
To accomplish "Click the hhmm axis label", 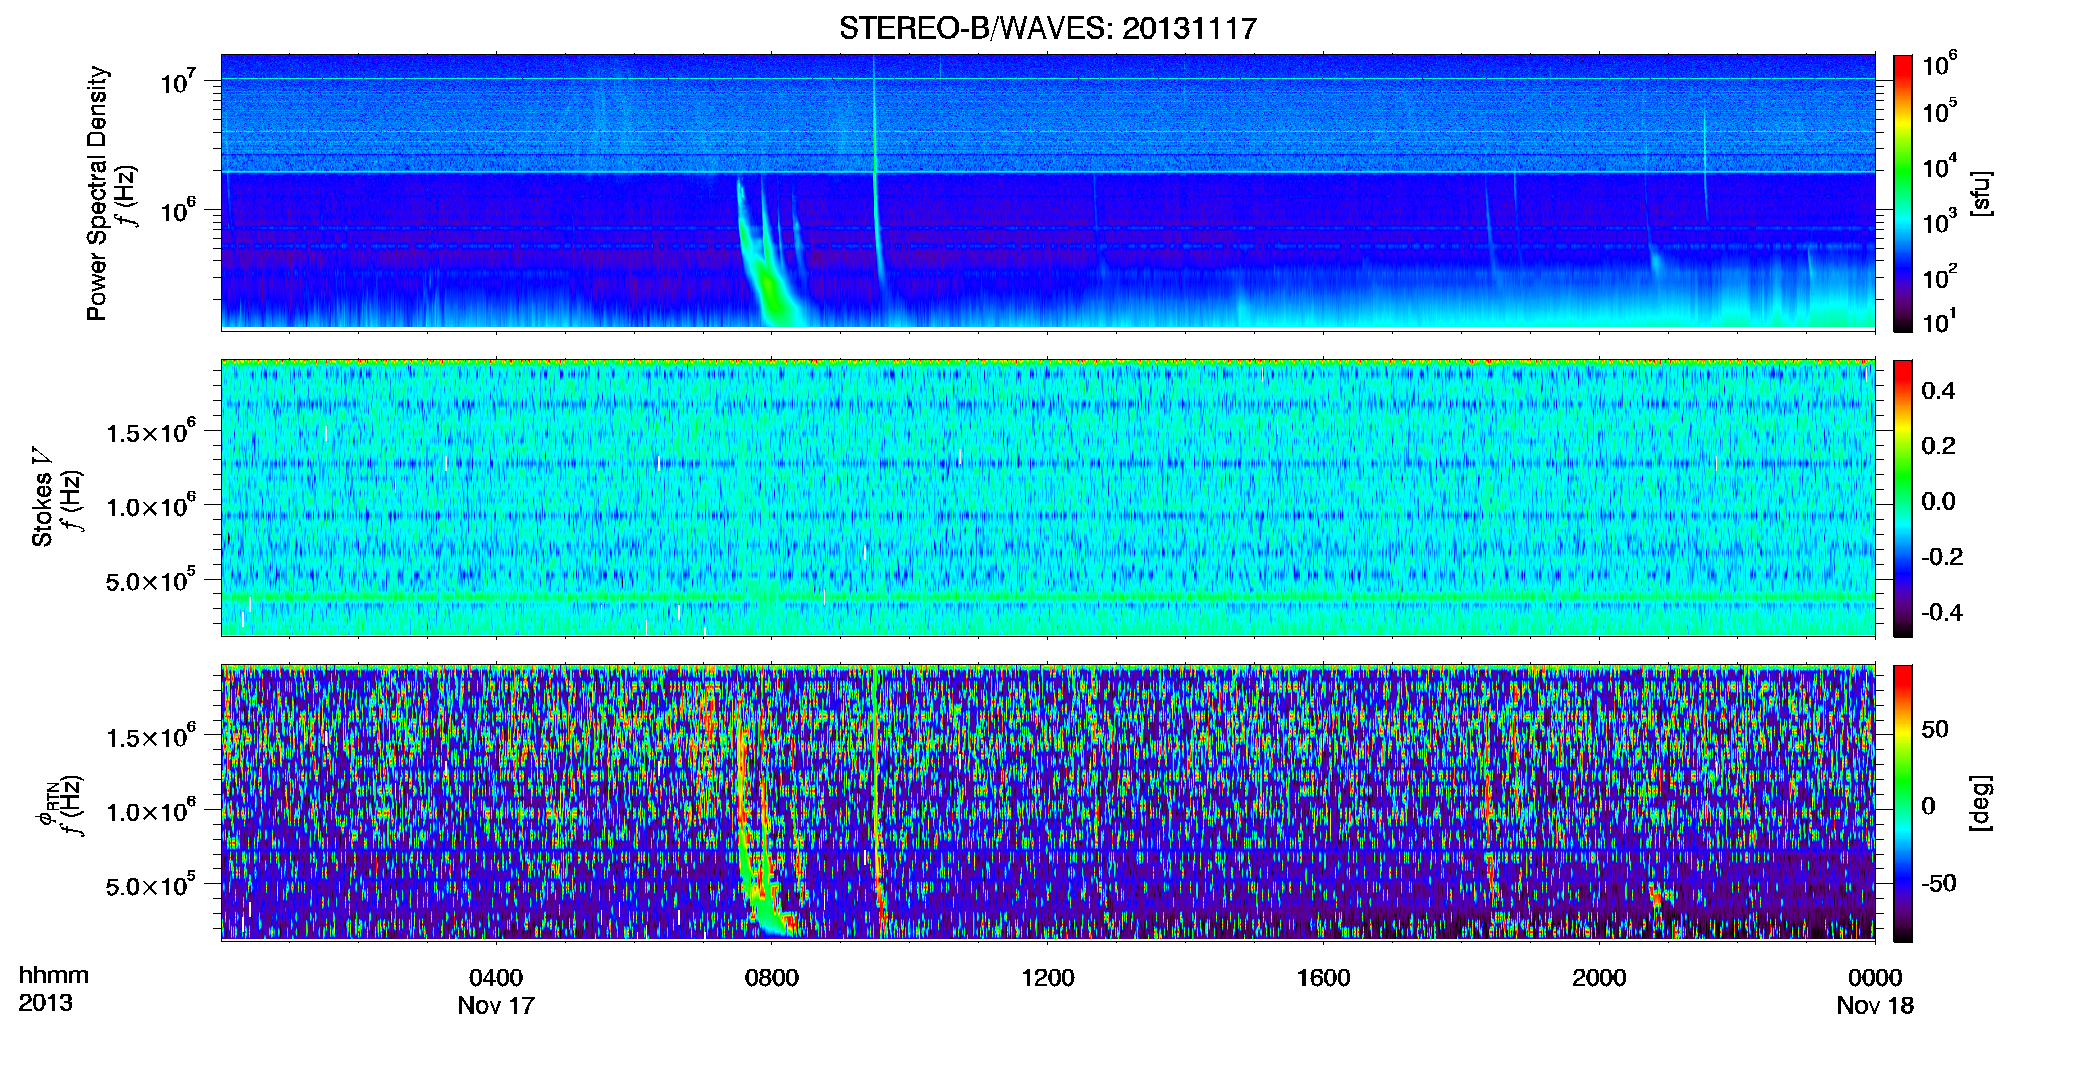I will (x=54, y=975).
